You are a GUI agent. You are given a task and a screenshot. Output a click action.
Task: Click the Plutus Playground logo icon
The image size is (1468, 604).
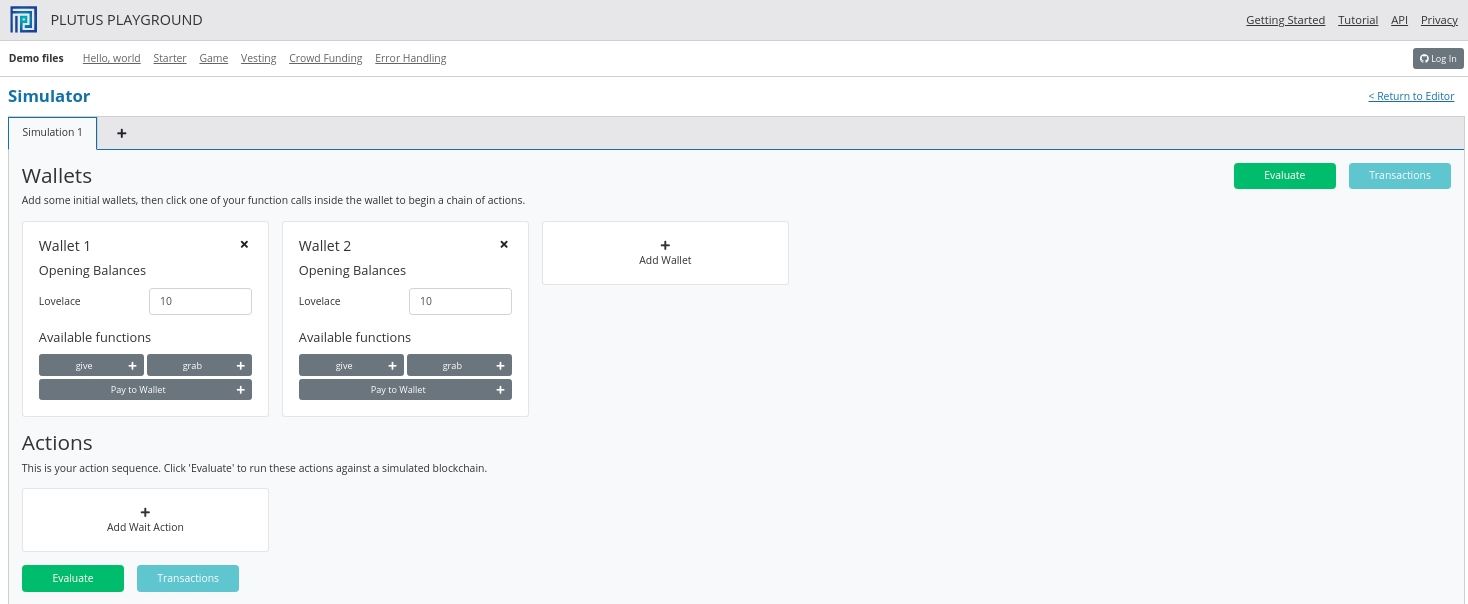click(x=24, y=20)
